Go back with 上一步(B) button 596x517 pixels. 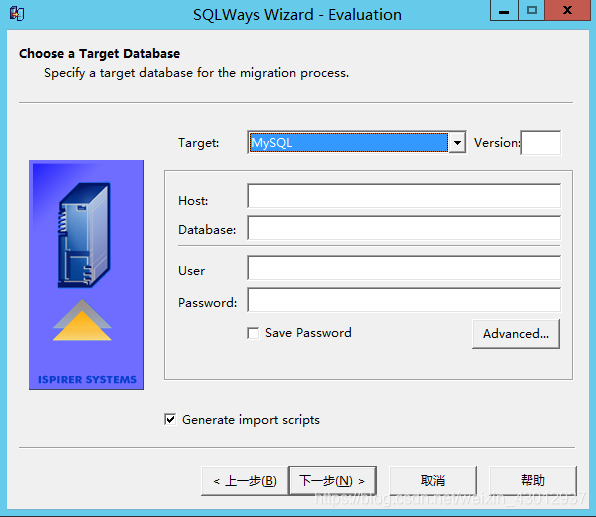click(245, 481)
